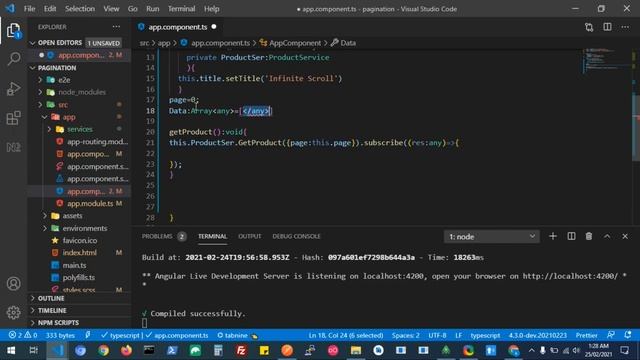
Task: Open Firefox from the taskbar
Action: click(126, 350)
